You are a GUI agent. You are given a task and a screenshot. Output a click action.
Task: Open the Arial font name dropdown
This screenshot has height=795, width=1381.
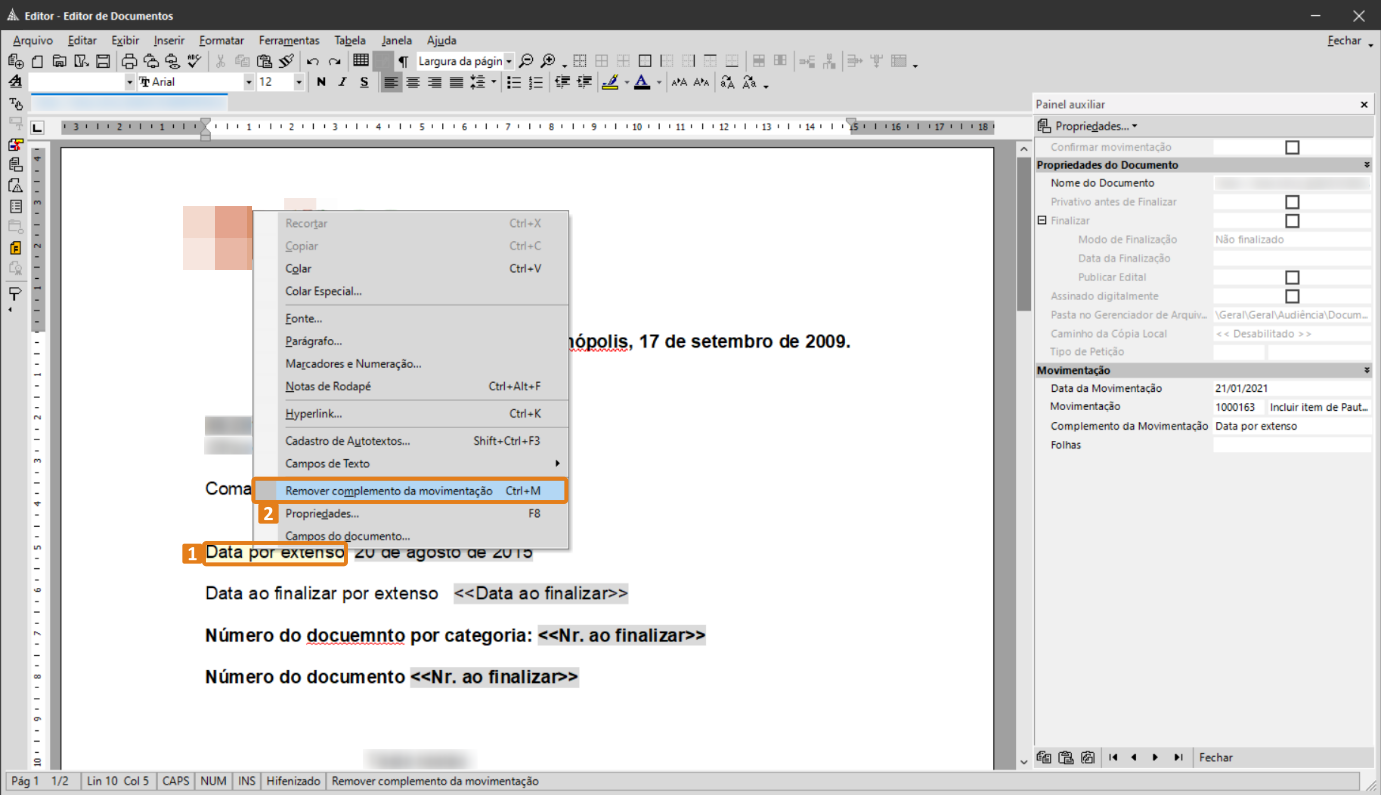point(249,82)
